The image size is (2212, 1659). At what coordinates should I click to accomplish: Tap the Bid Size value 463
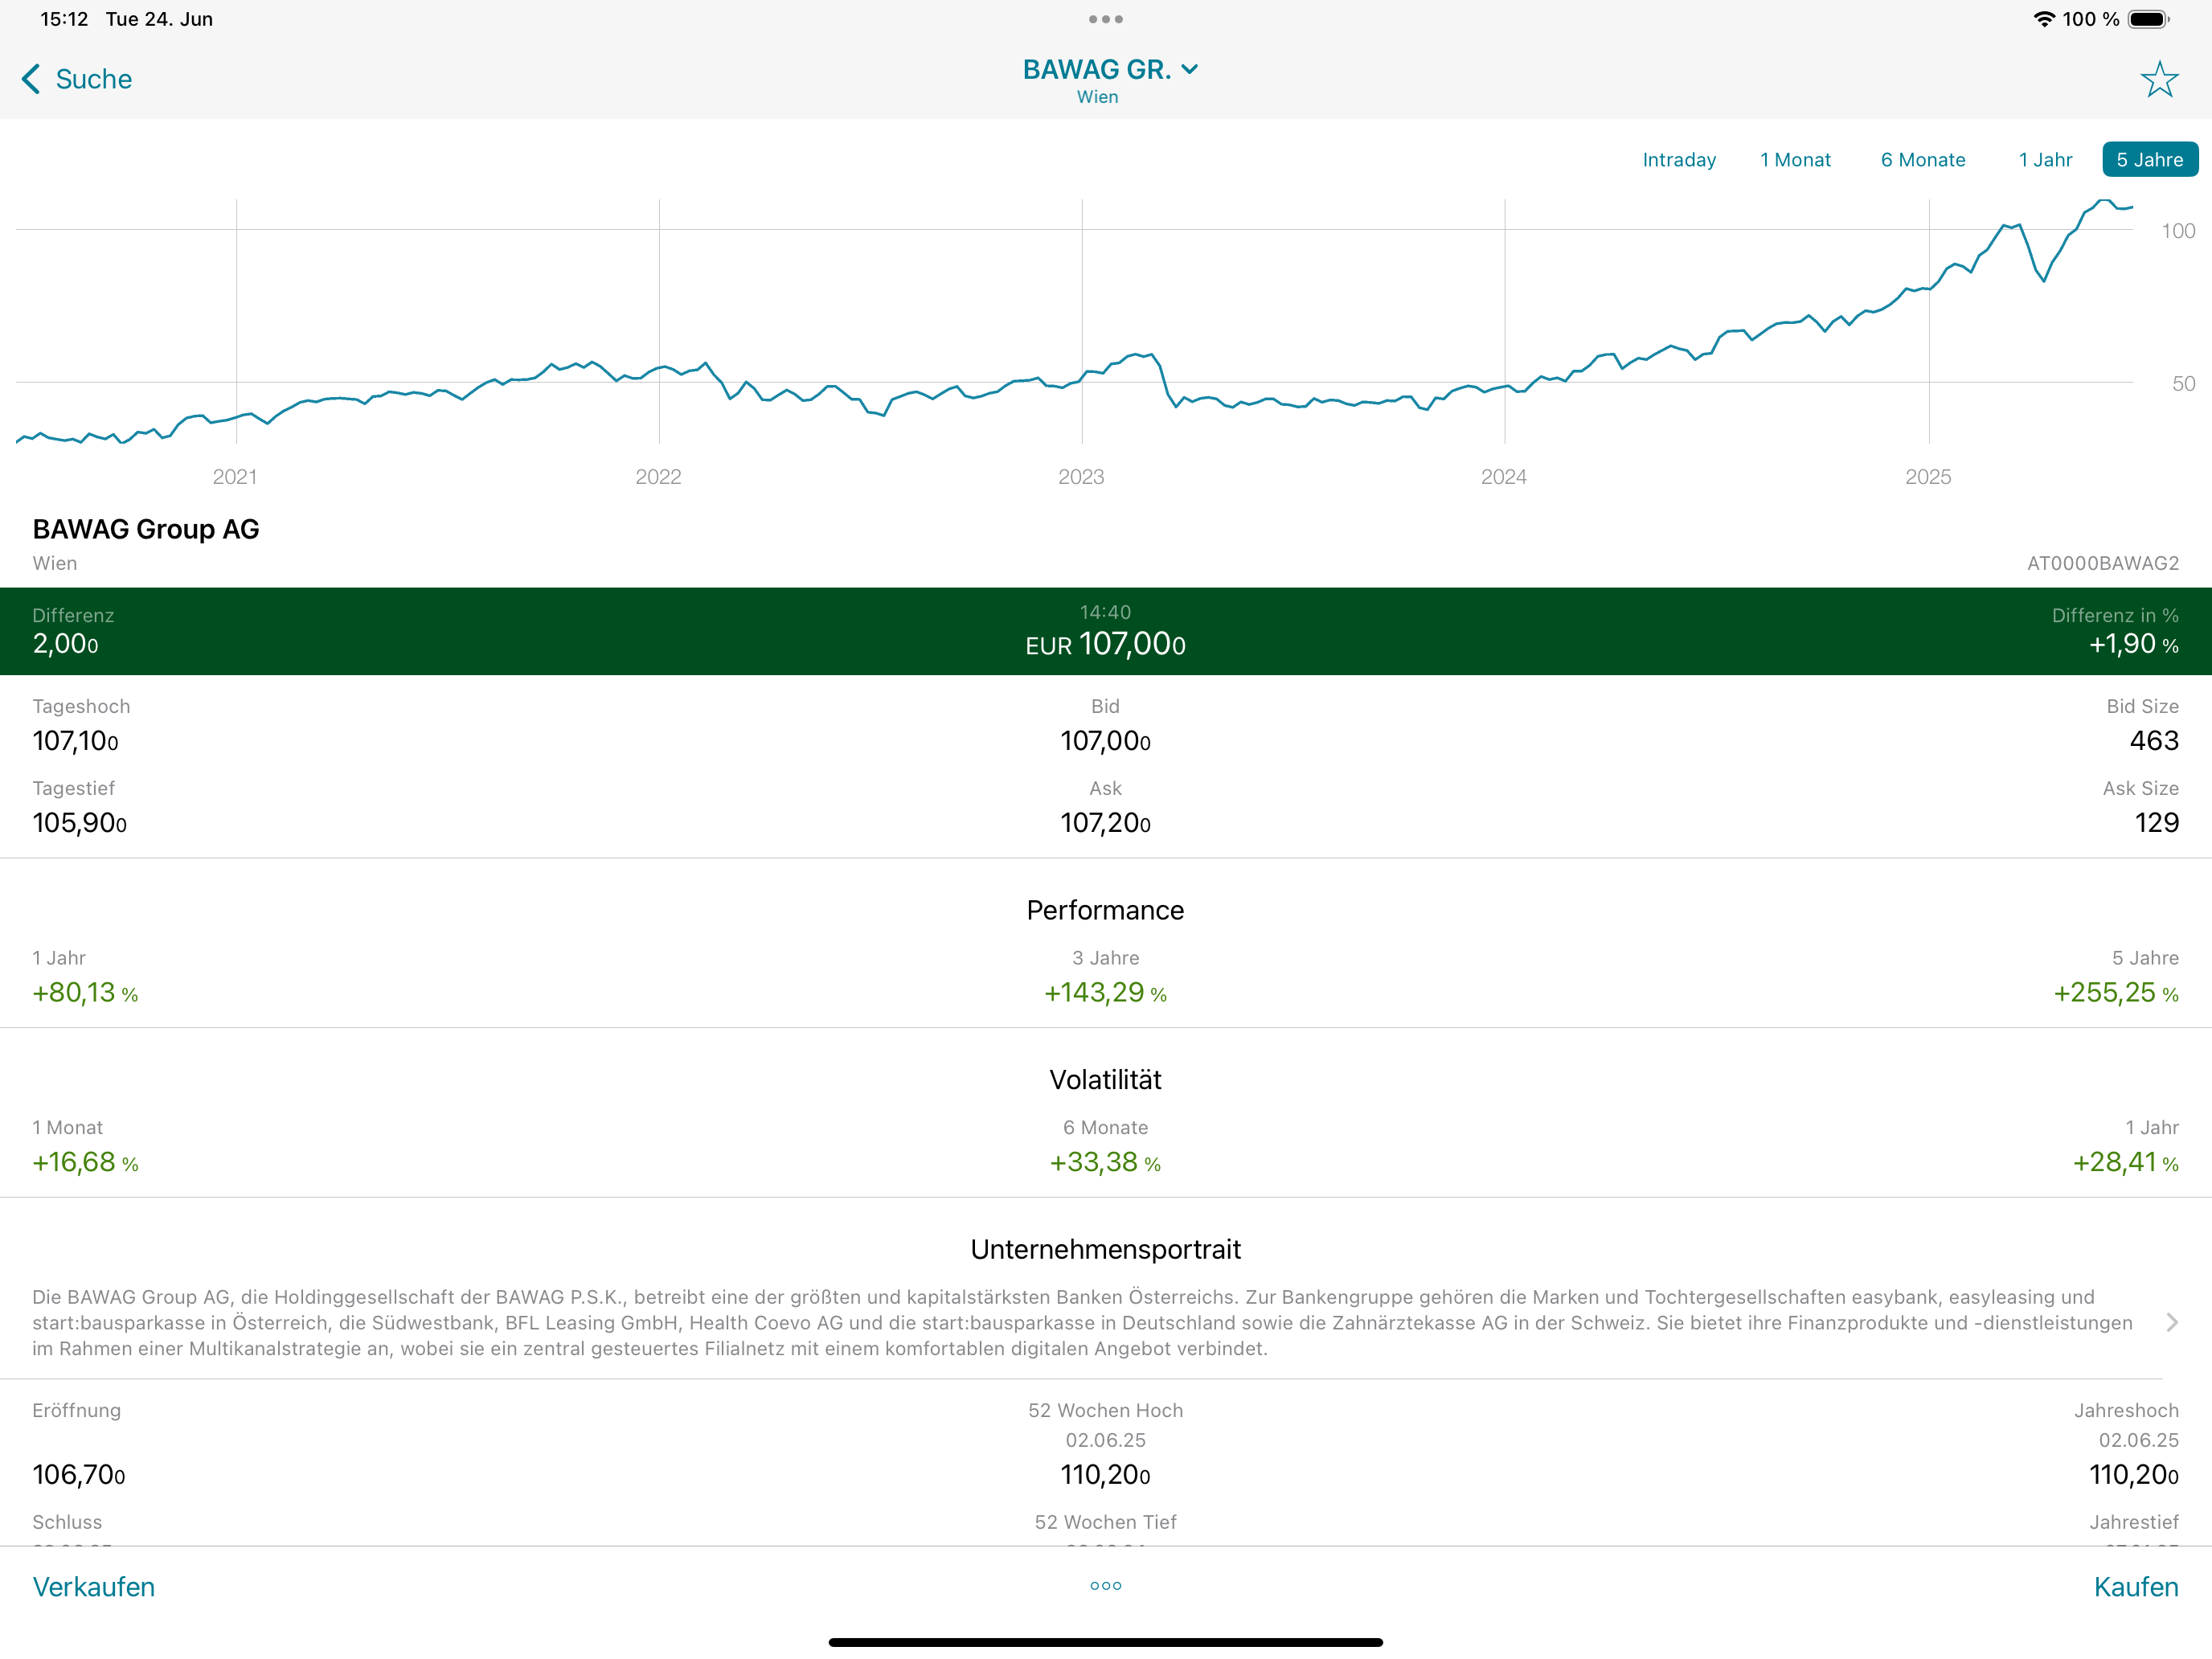[x=2154, y=741]
